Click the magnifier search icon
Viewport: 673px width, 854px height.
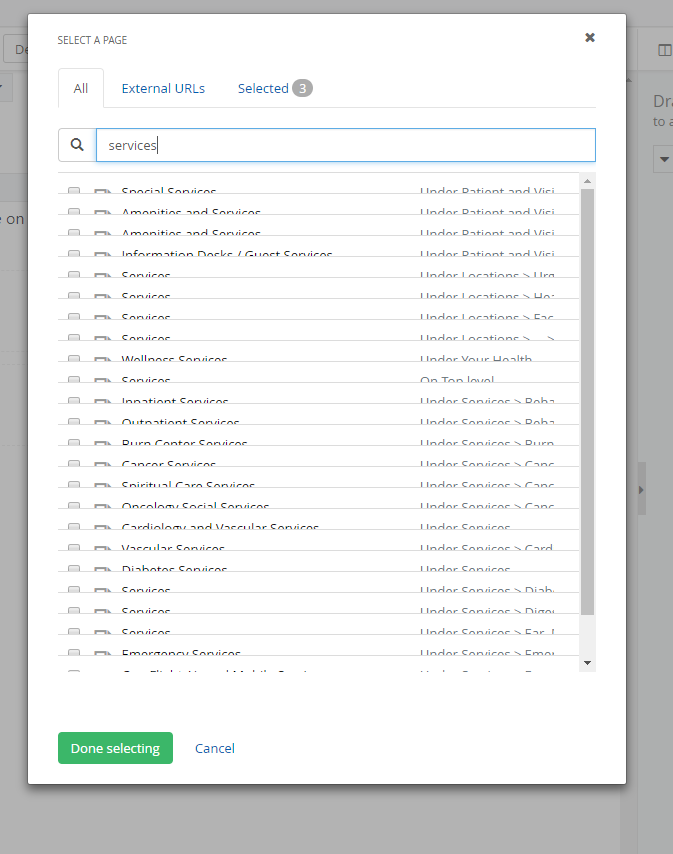[77, 145]
